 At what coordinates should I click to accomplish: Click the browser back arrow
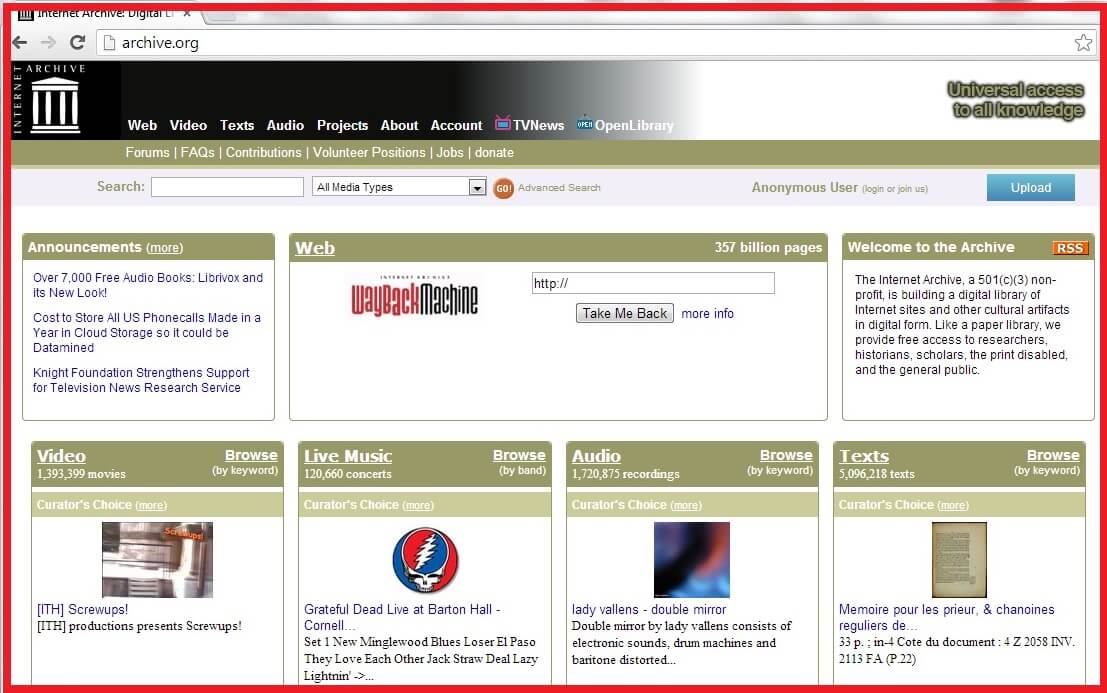[20, 42]
